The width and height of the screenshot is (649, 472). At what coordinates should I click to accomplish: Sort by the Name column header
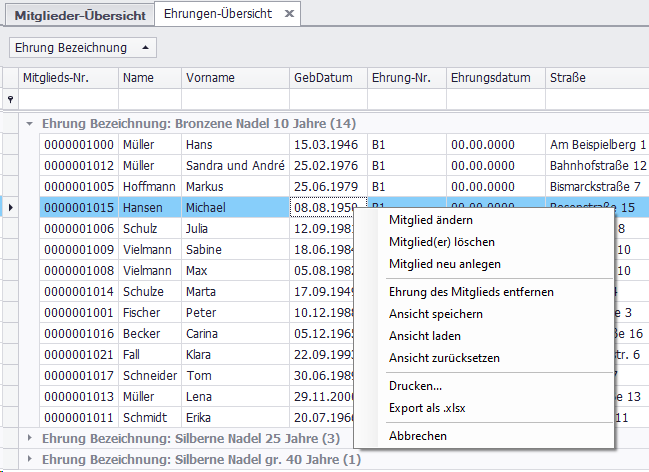[x=149, y=77]
